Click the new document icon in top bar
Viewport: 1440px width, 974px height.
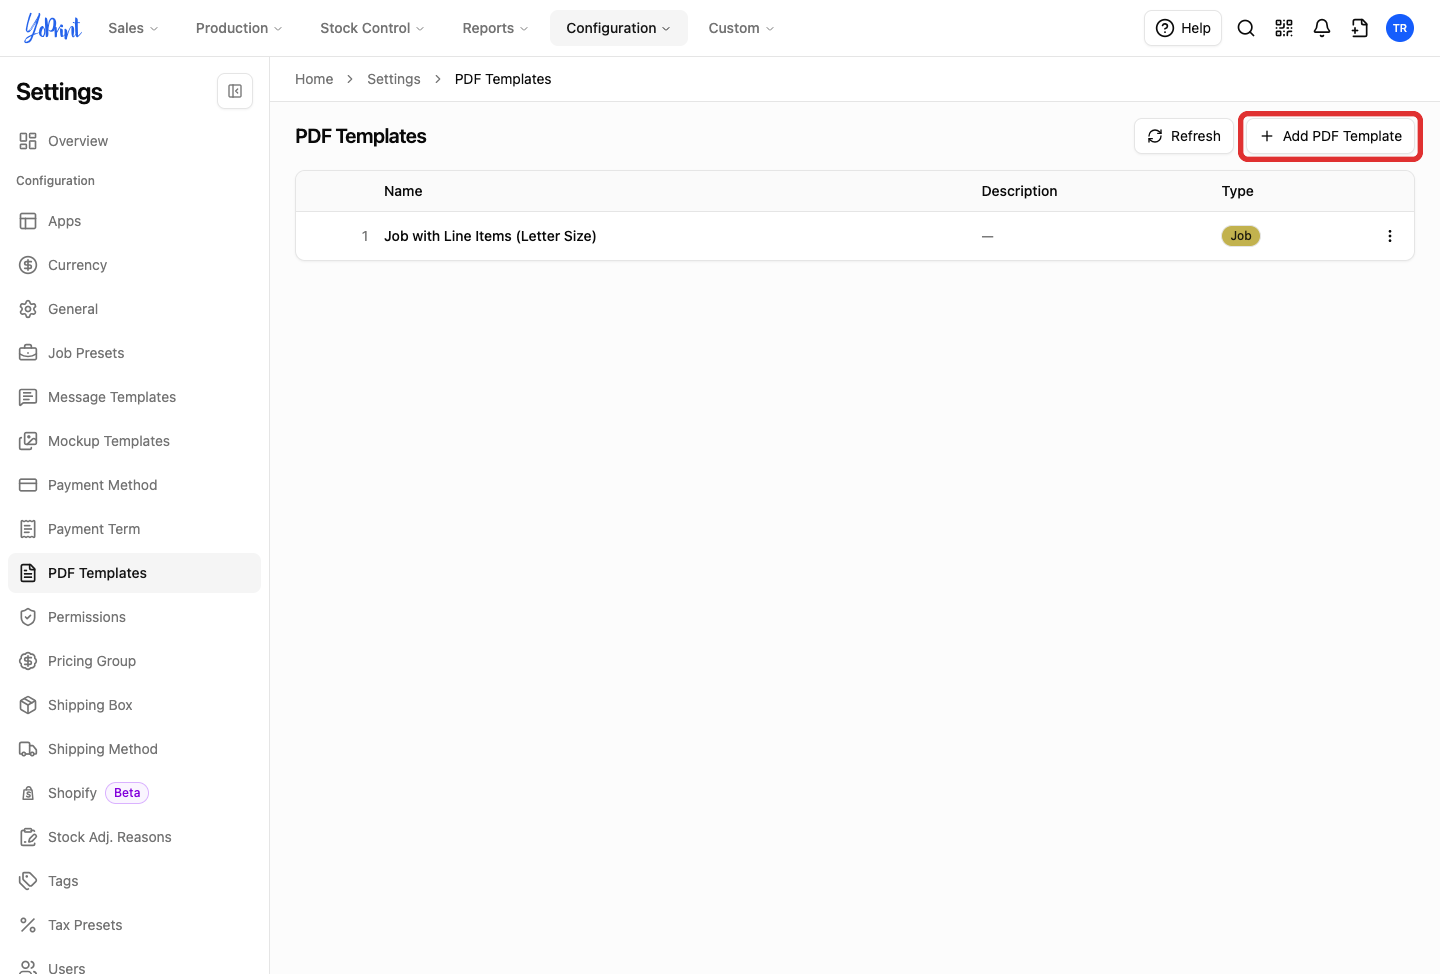coord(1360,28)
